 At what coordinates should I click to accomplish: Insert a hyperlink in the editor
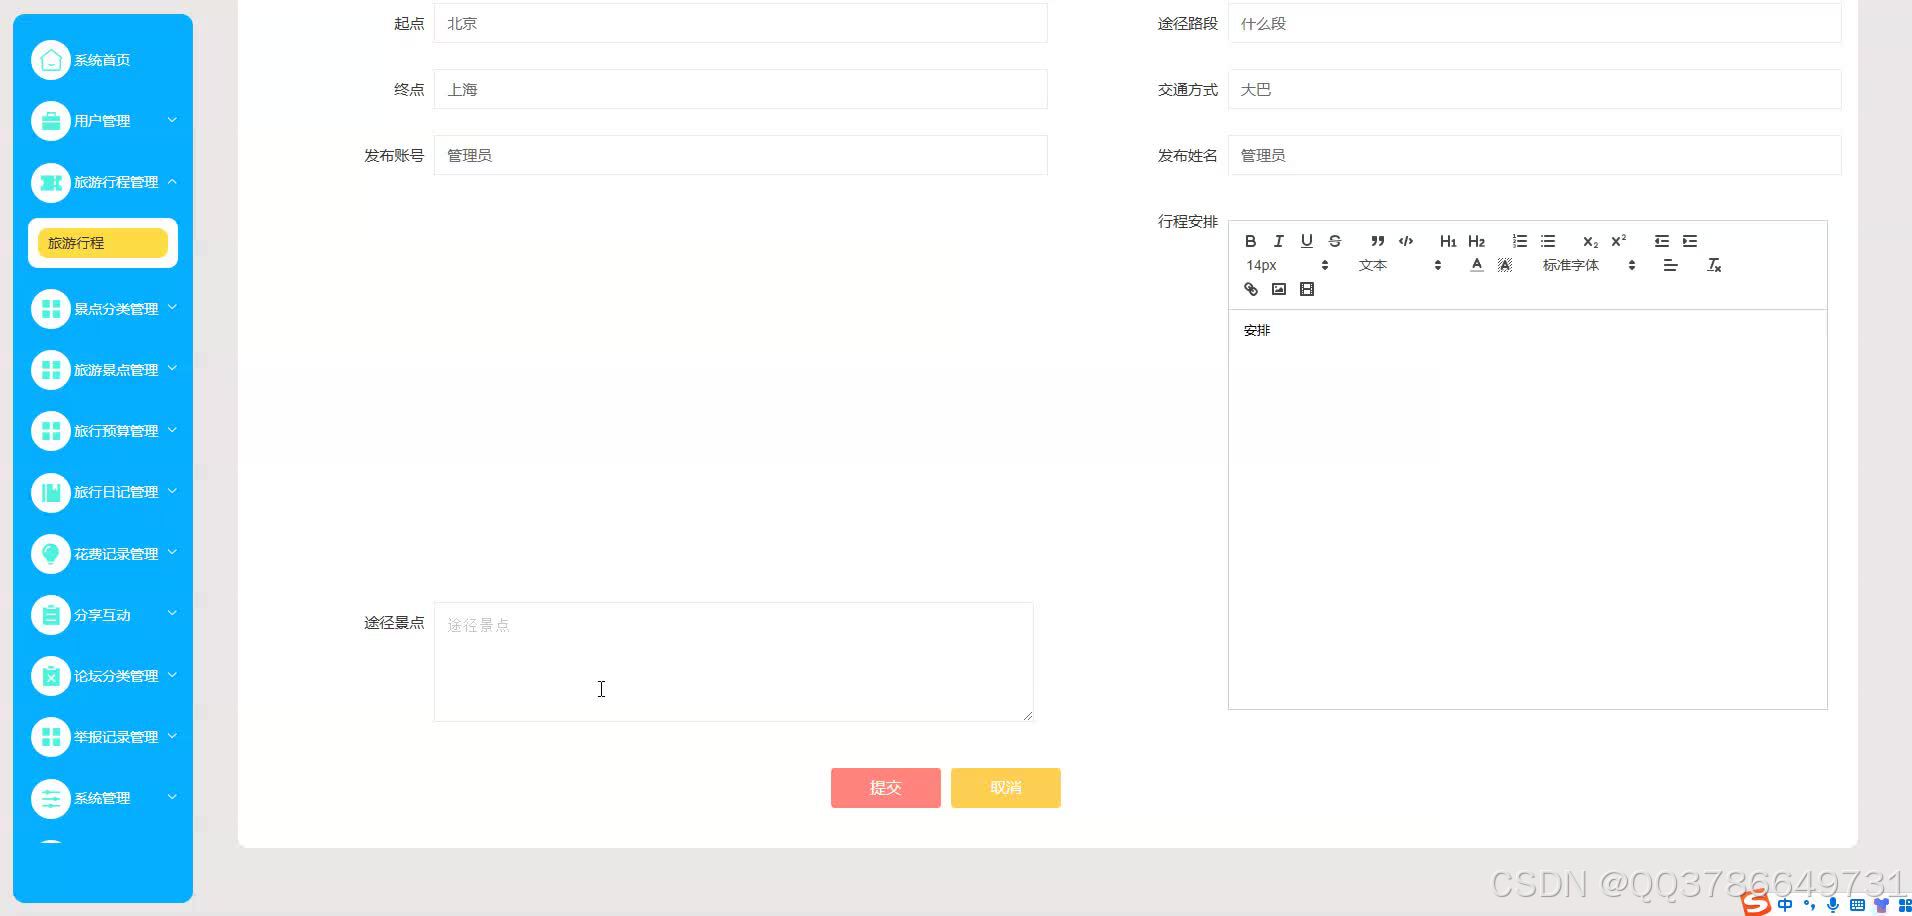pyautogui.click(x=1250, y=289)
